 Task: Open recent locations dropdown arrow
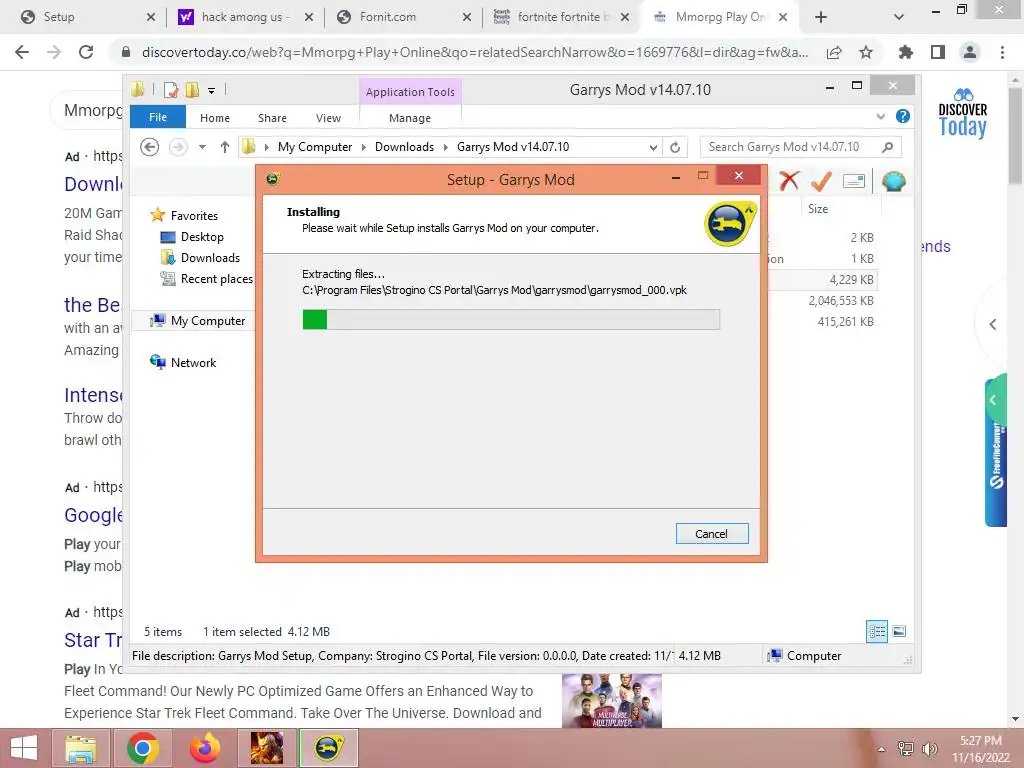[x=202, y=147]
